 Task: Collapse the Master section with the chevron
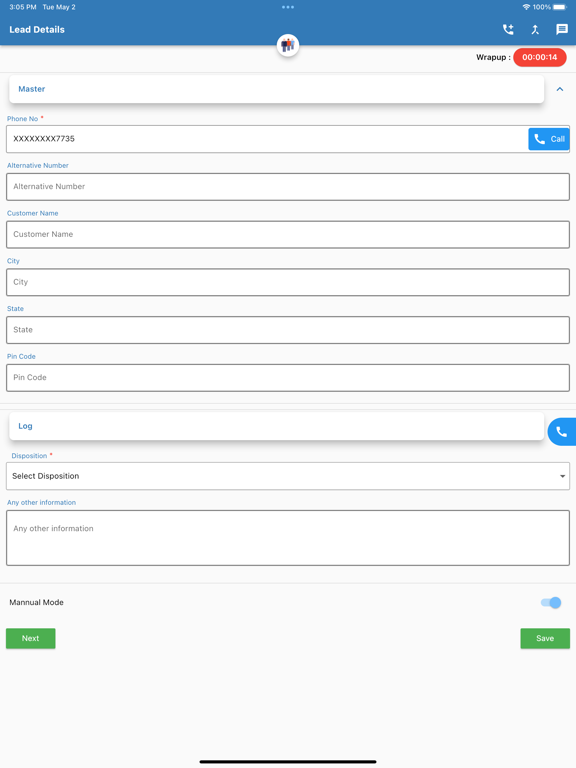coord(560,89)
